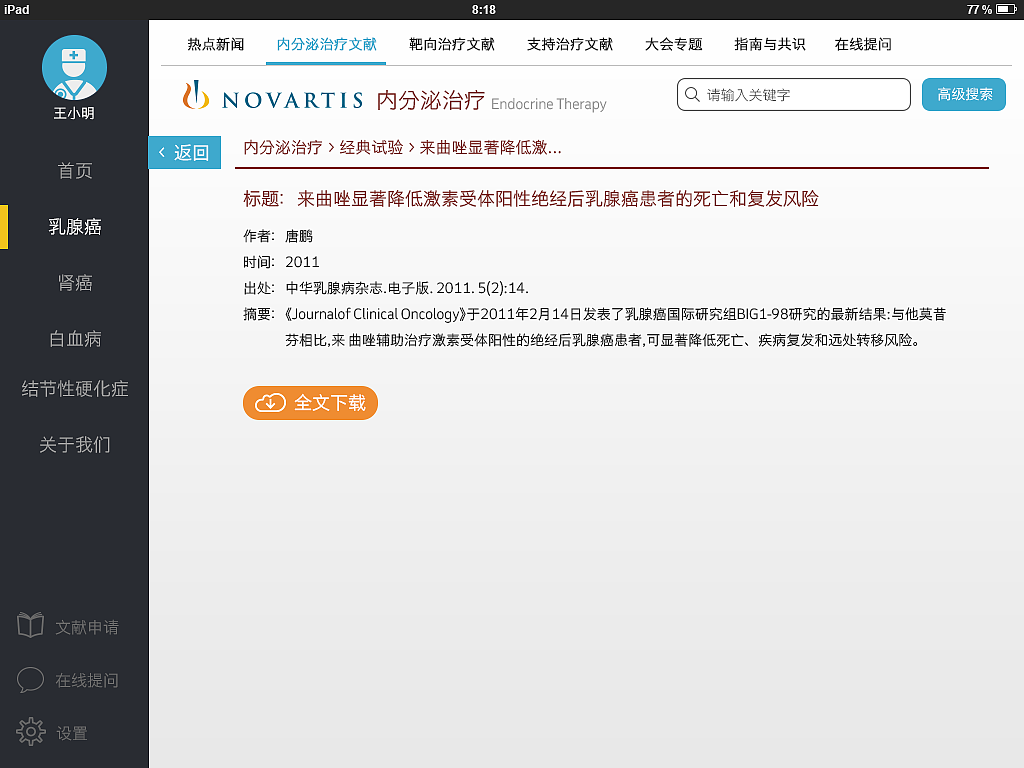Click the 返回 back button
1024x768 pixels.
click(185, 152)
